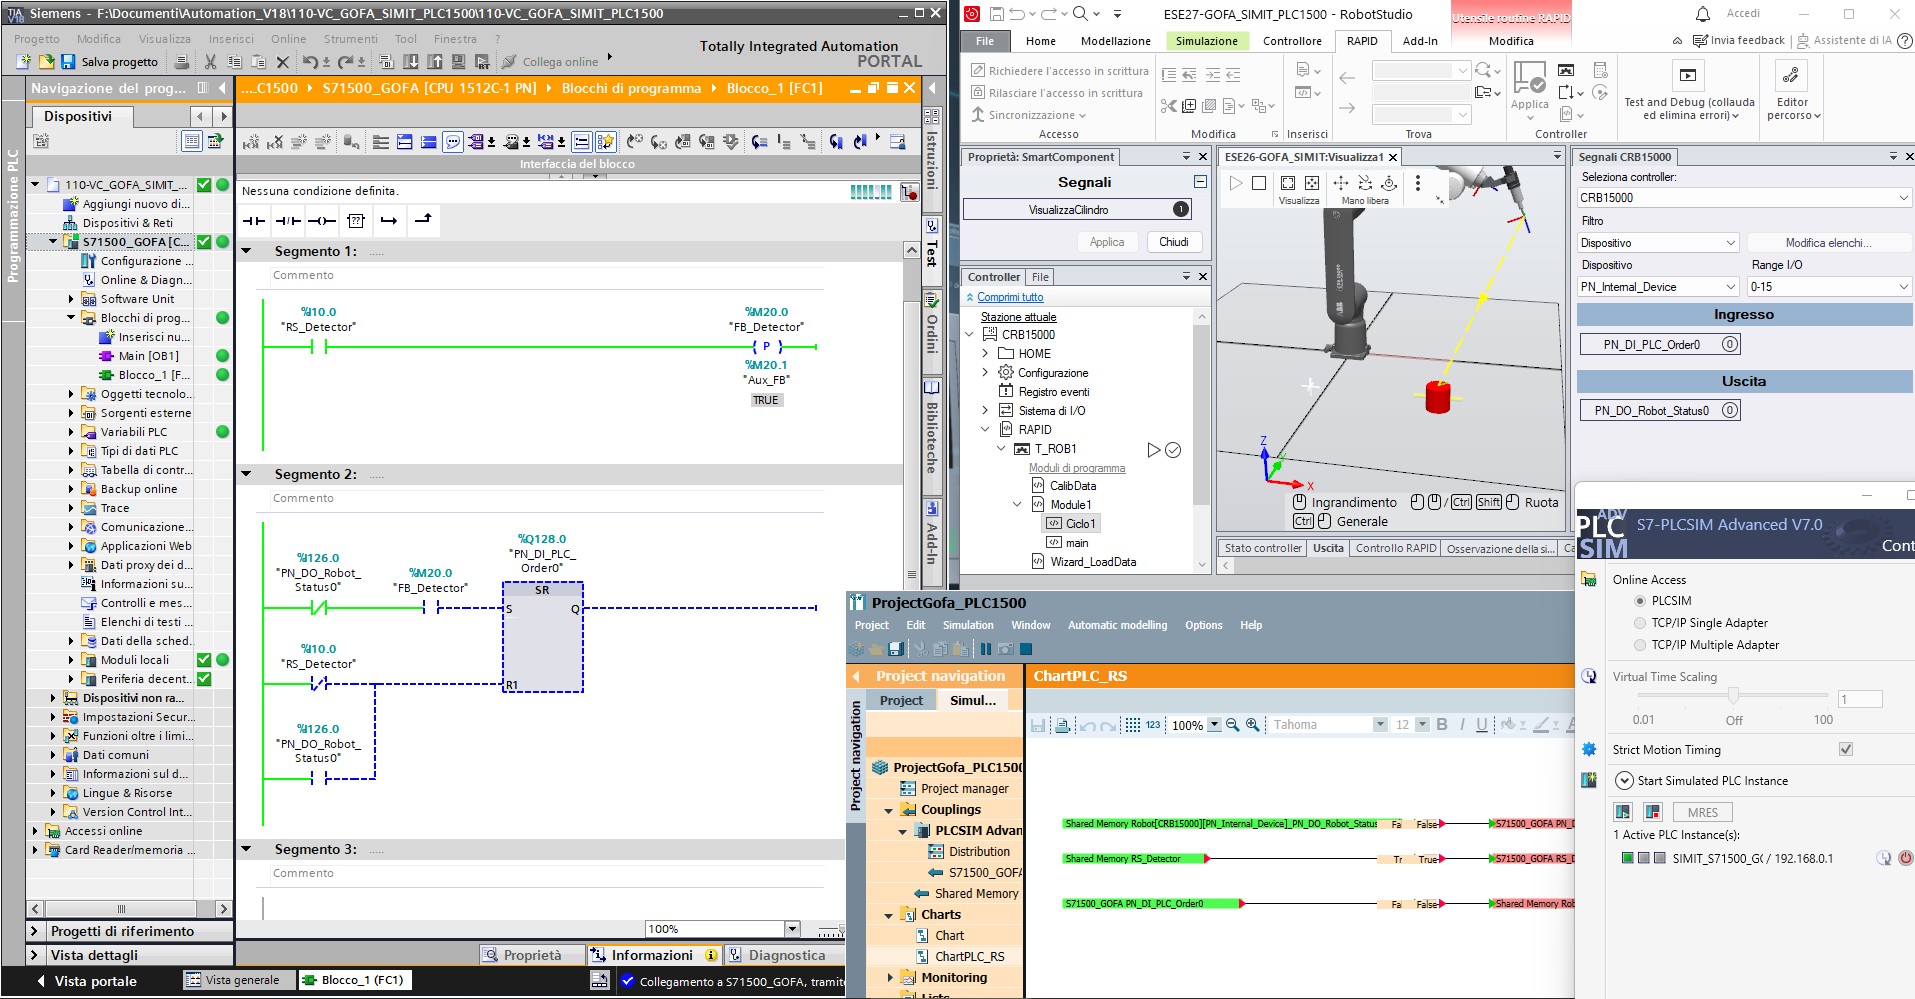Screen dimensions: 1915x999
Task: Insert a coil from the ladder instruction bar
Action: (322, 220)
